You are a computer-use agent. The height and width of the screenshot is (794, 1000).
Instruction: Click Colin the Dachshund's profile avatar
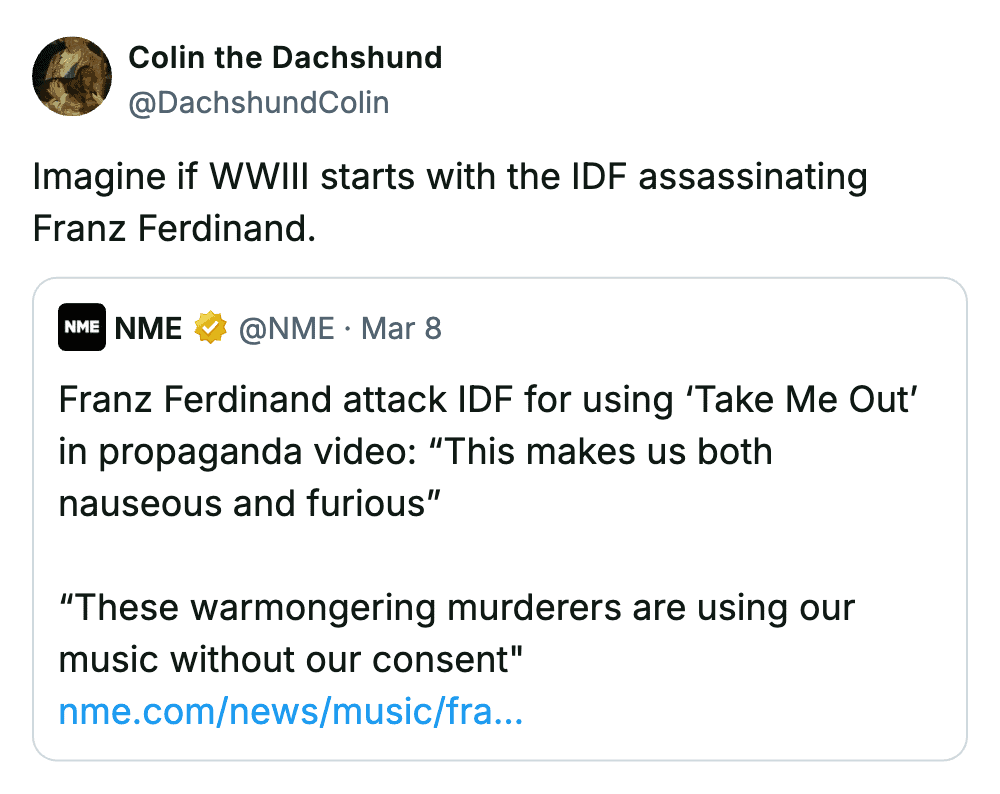tap(71, 77)
